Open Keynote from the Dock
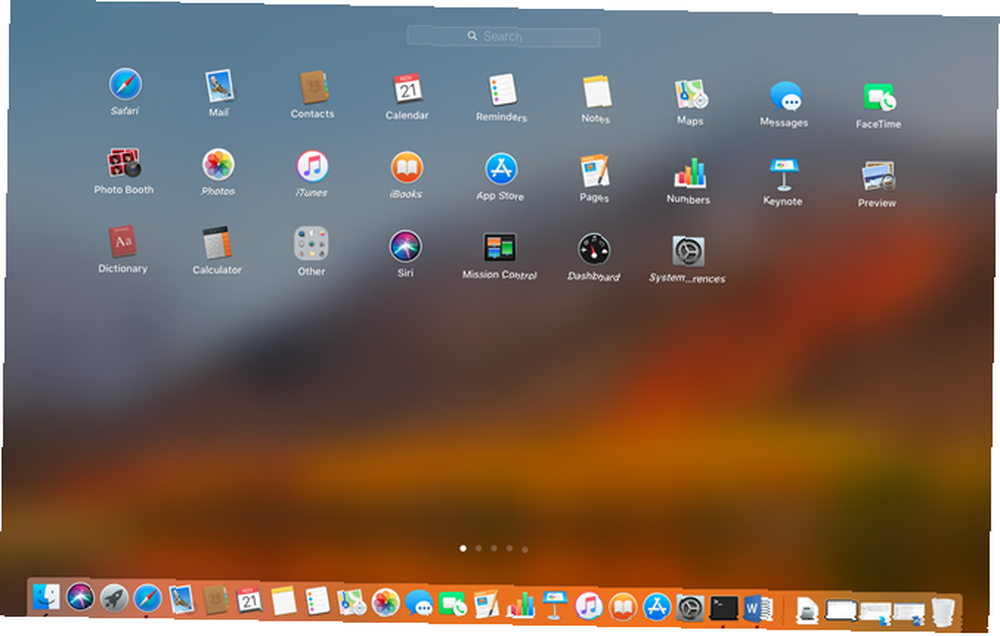The height and width of the screenshot is (636, 1000). click(555, 606)
